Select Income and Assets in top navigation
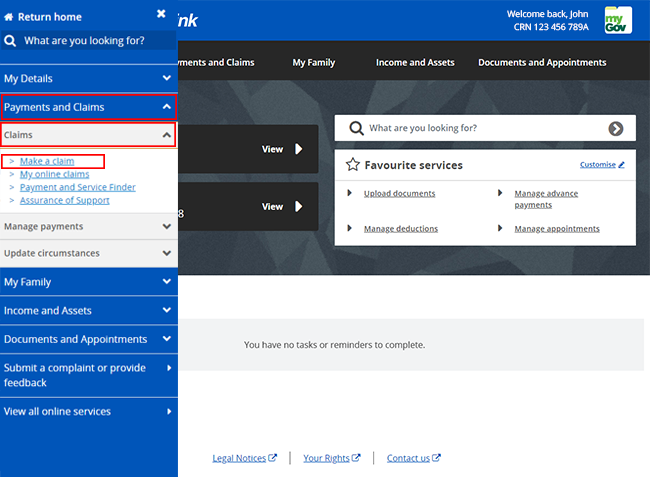The width and height of the screenshot is (650, 477). (x=415, y=63)
